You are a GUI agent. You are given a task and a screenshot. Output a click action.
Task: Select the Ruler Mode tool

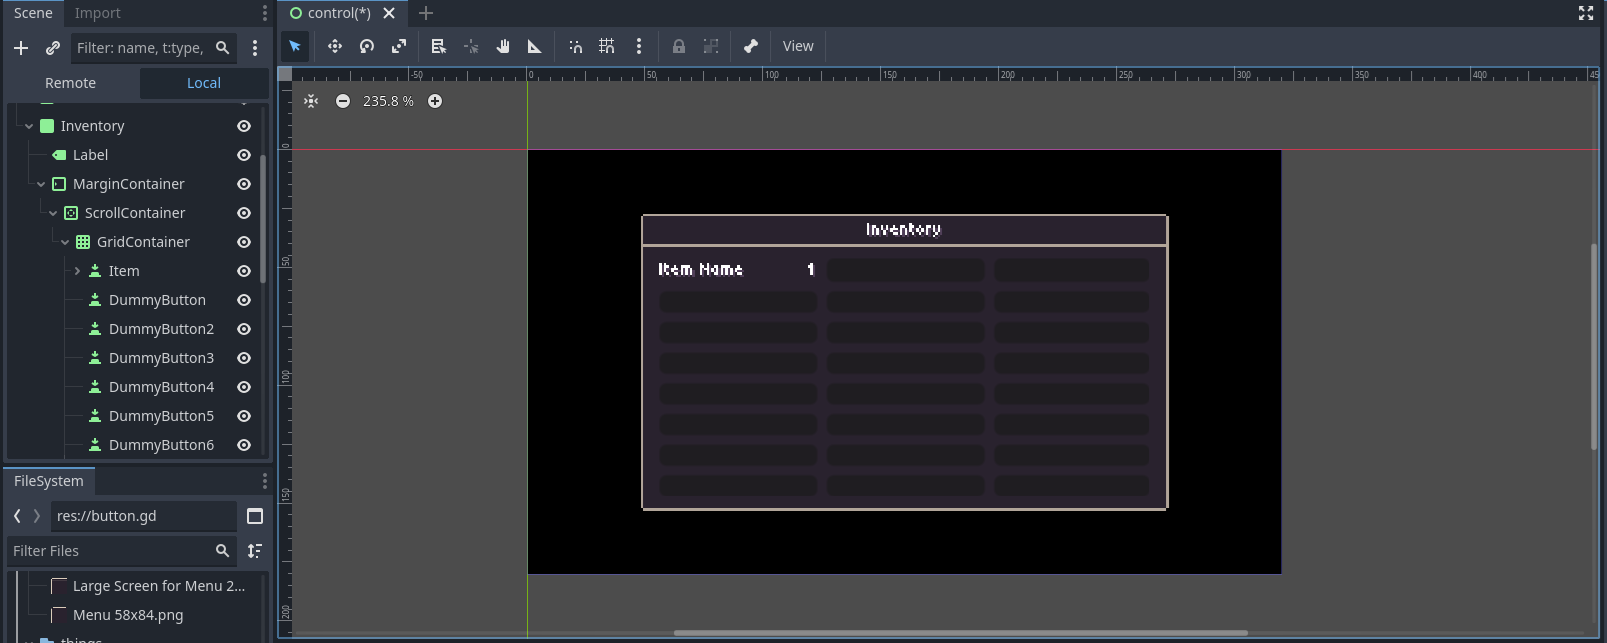tap(535, 46)
